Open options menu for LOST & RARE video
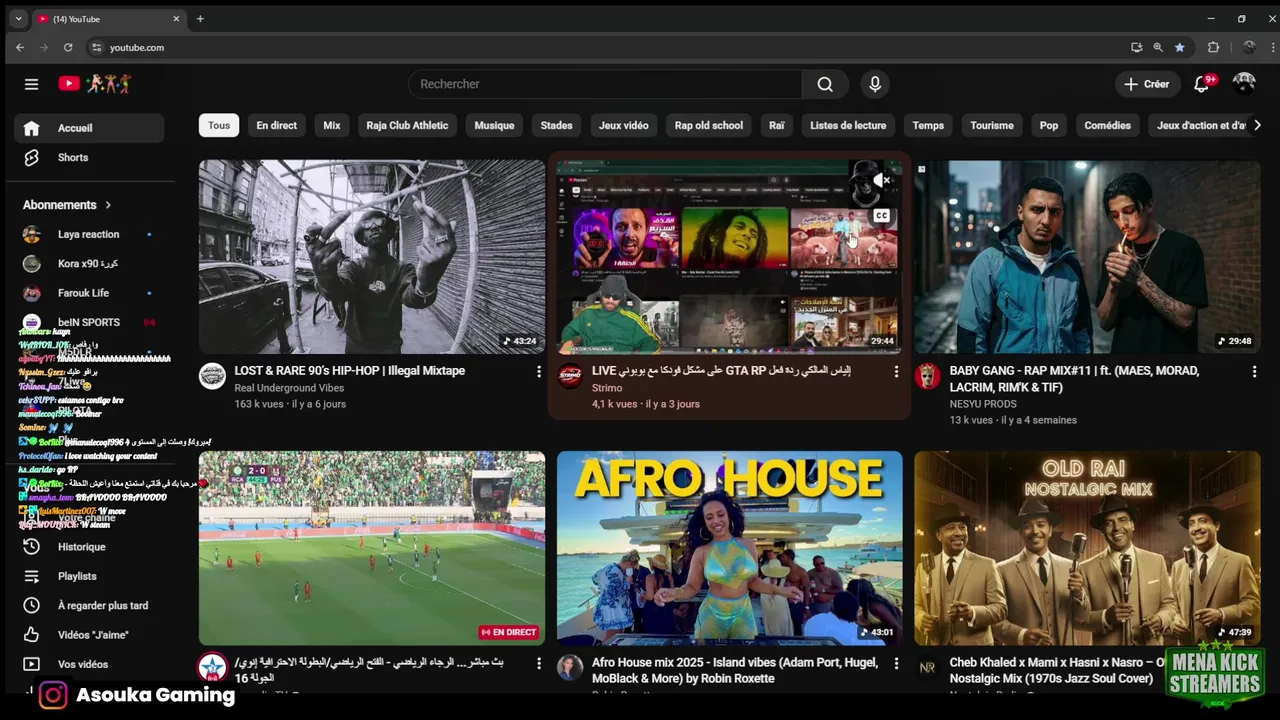This screenshot has height=720, width=1280. pyautogui.click(x=539, y=372)
